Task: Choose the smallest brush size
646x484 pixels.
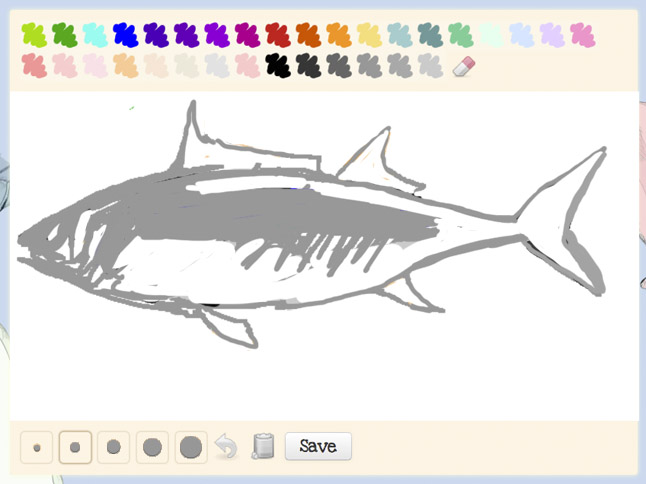Action: pyautogui.click(x=37, y=447)
